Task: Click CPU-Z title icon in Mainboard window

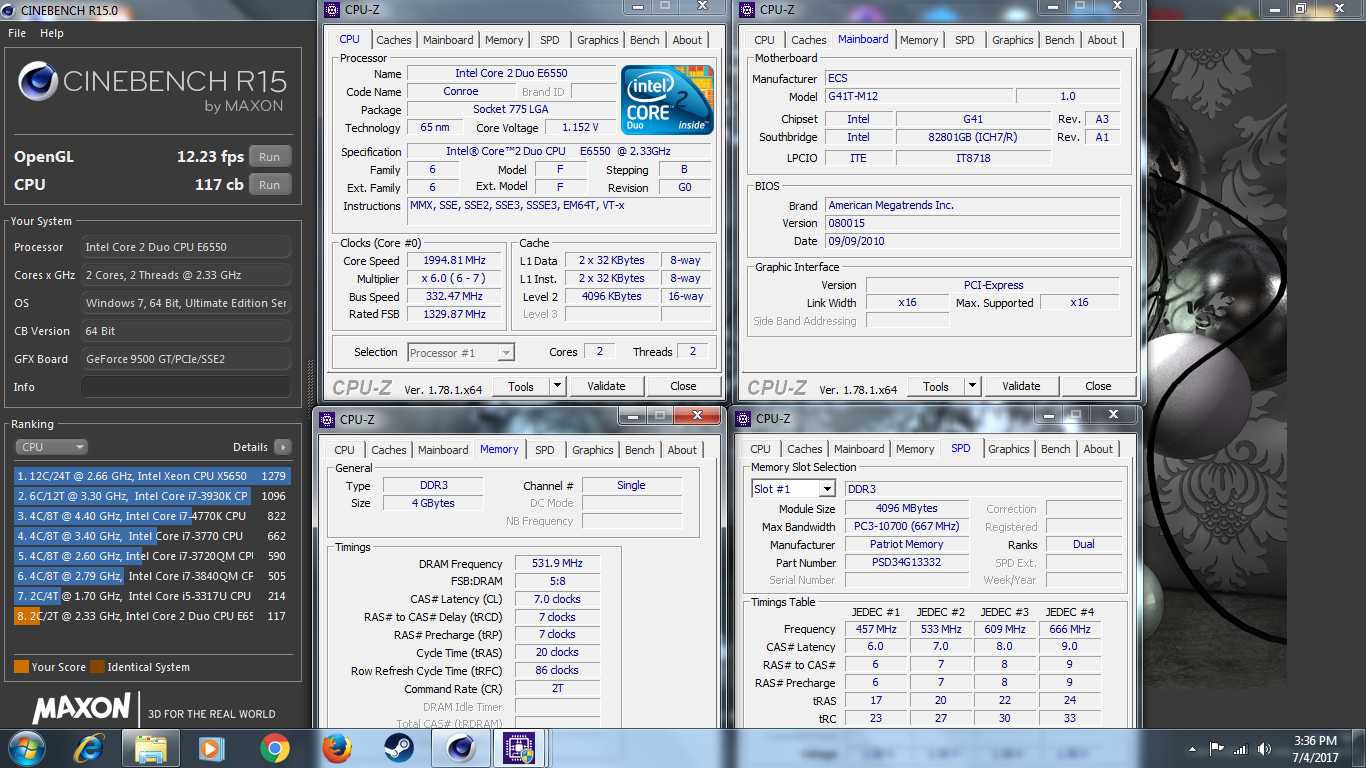Action: [x=747, y=10]
